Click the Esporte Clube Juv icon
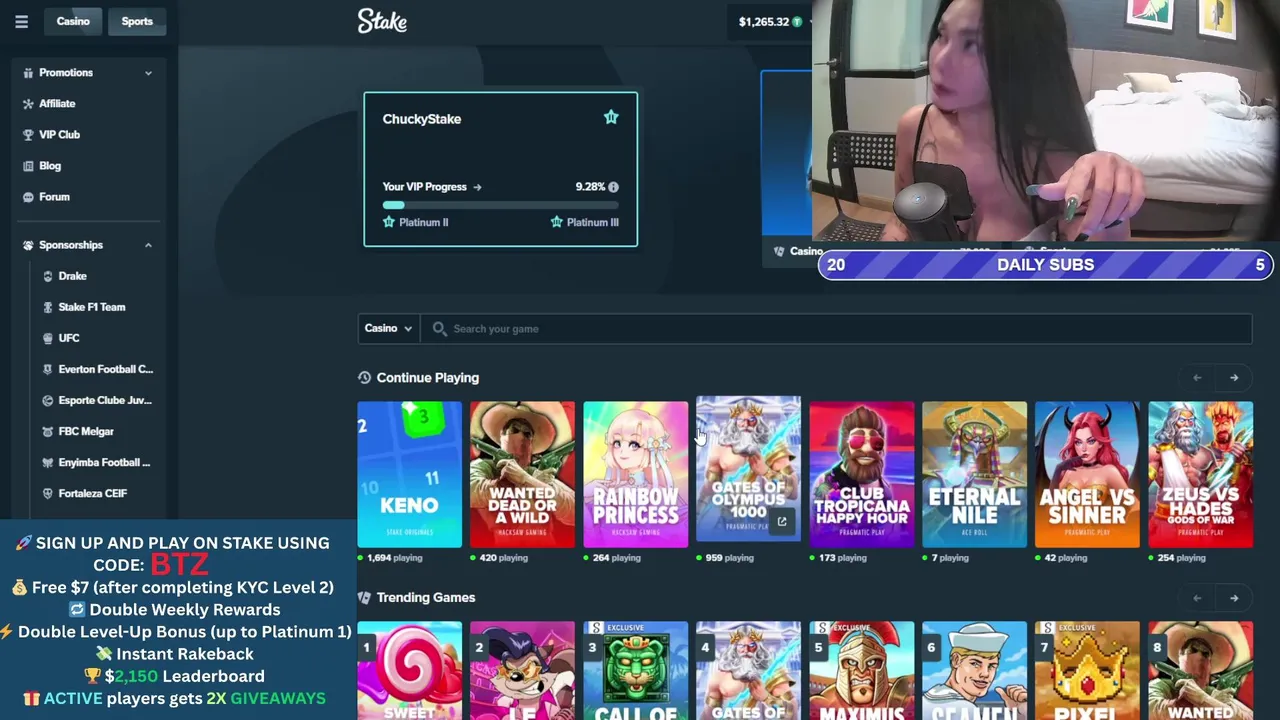1280x720 pixels. coord(48,400)
